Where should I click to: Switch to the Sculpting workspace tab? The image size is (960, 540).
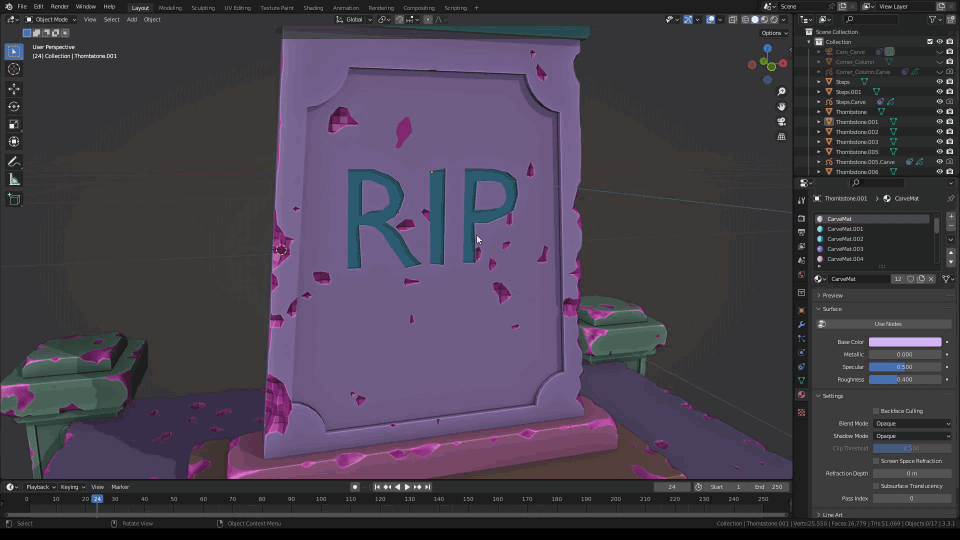[x=203, y=7]
